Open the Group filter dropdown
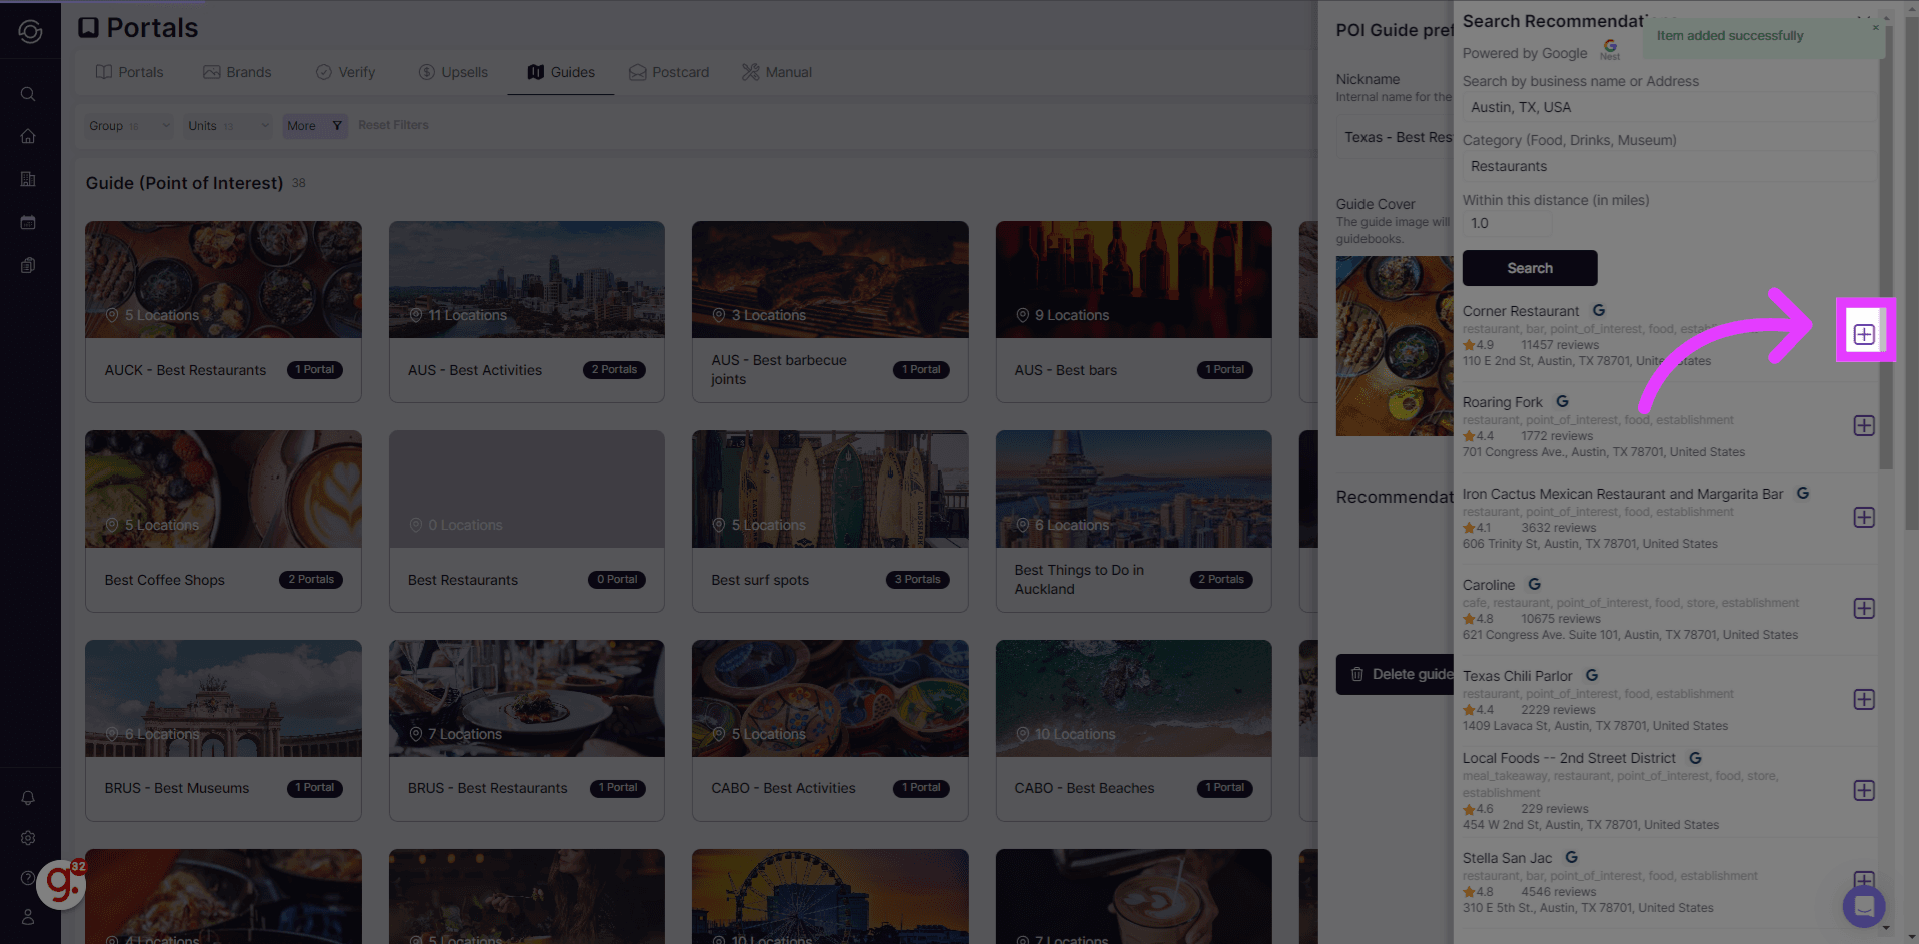 [128, 126]
